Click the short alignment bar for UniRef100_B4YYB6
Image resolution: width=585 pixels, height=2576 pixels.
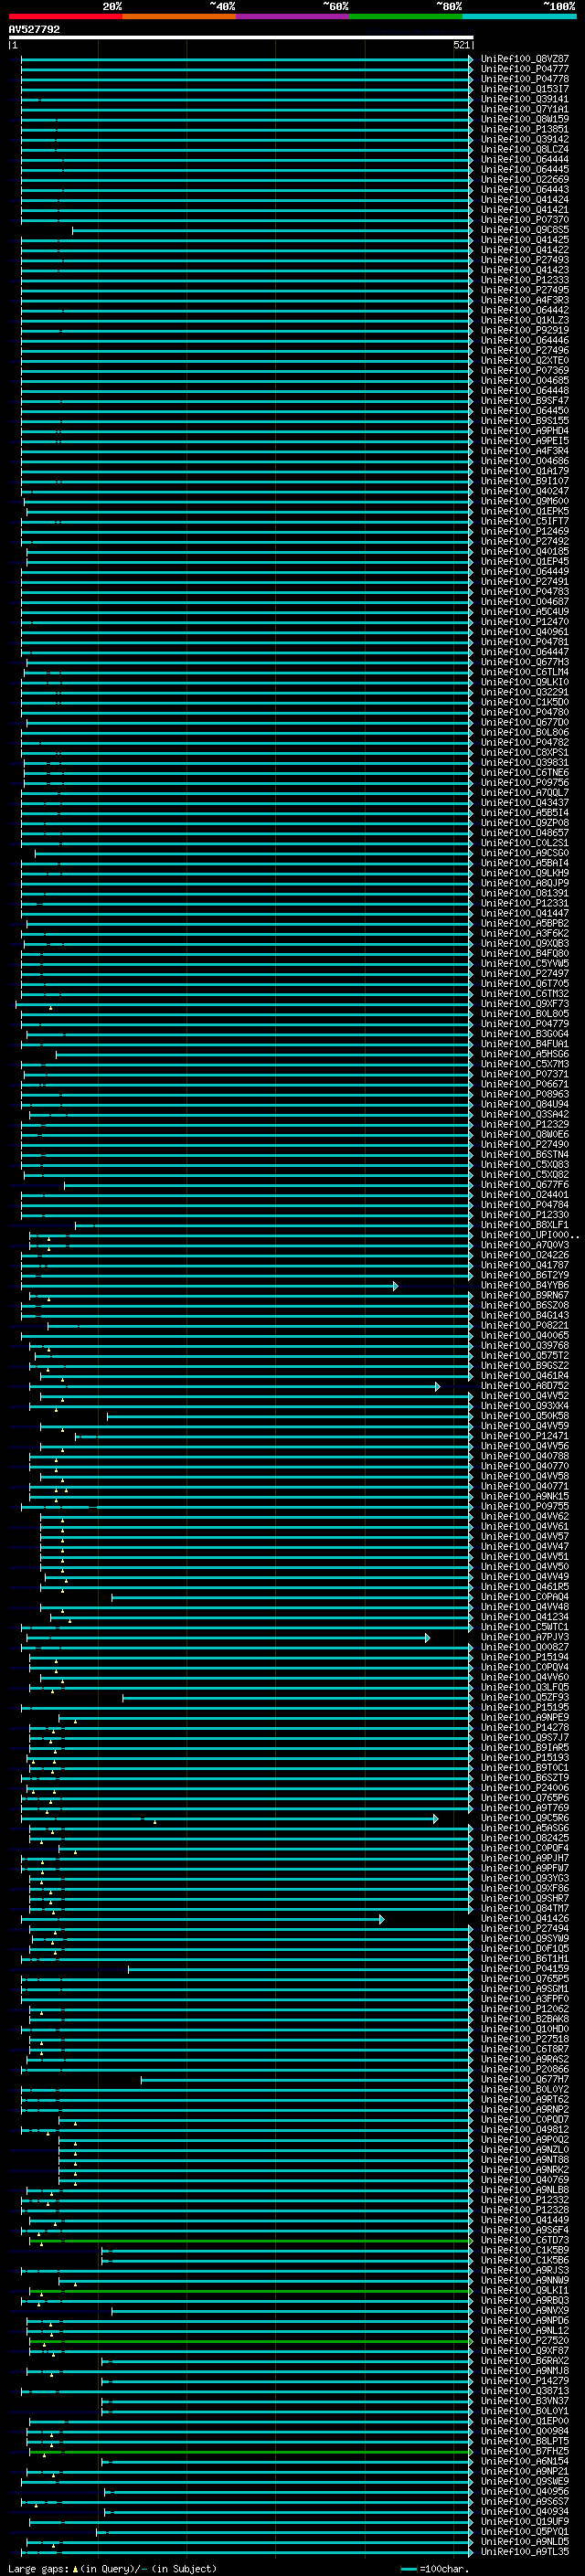(x=210, y=1285)
